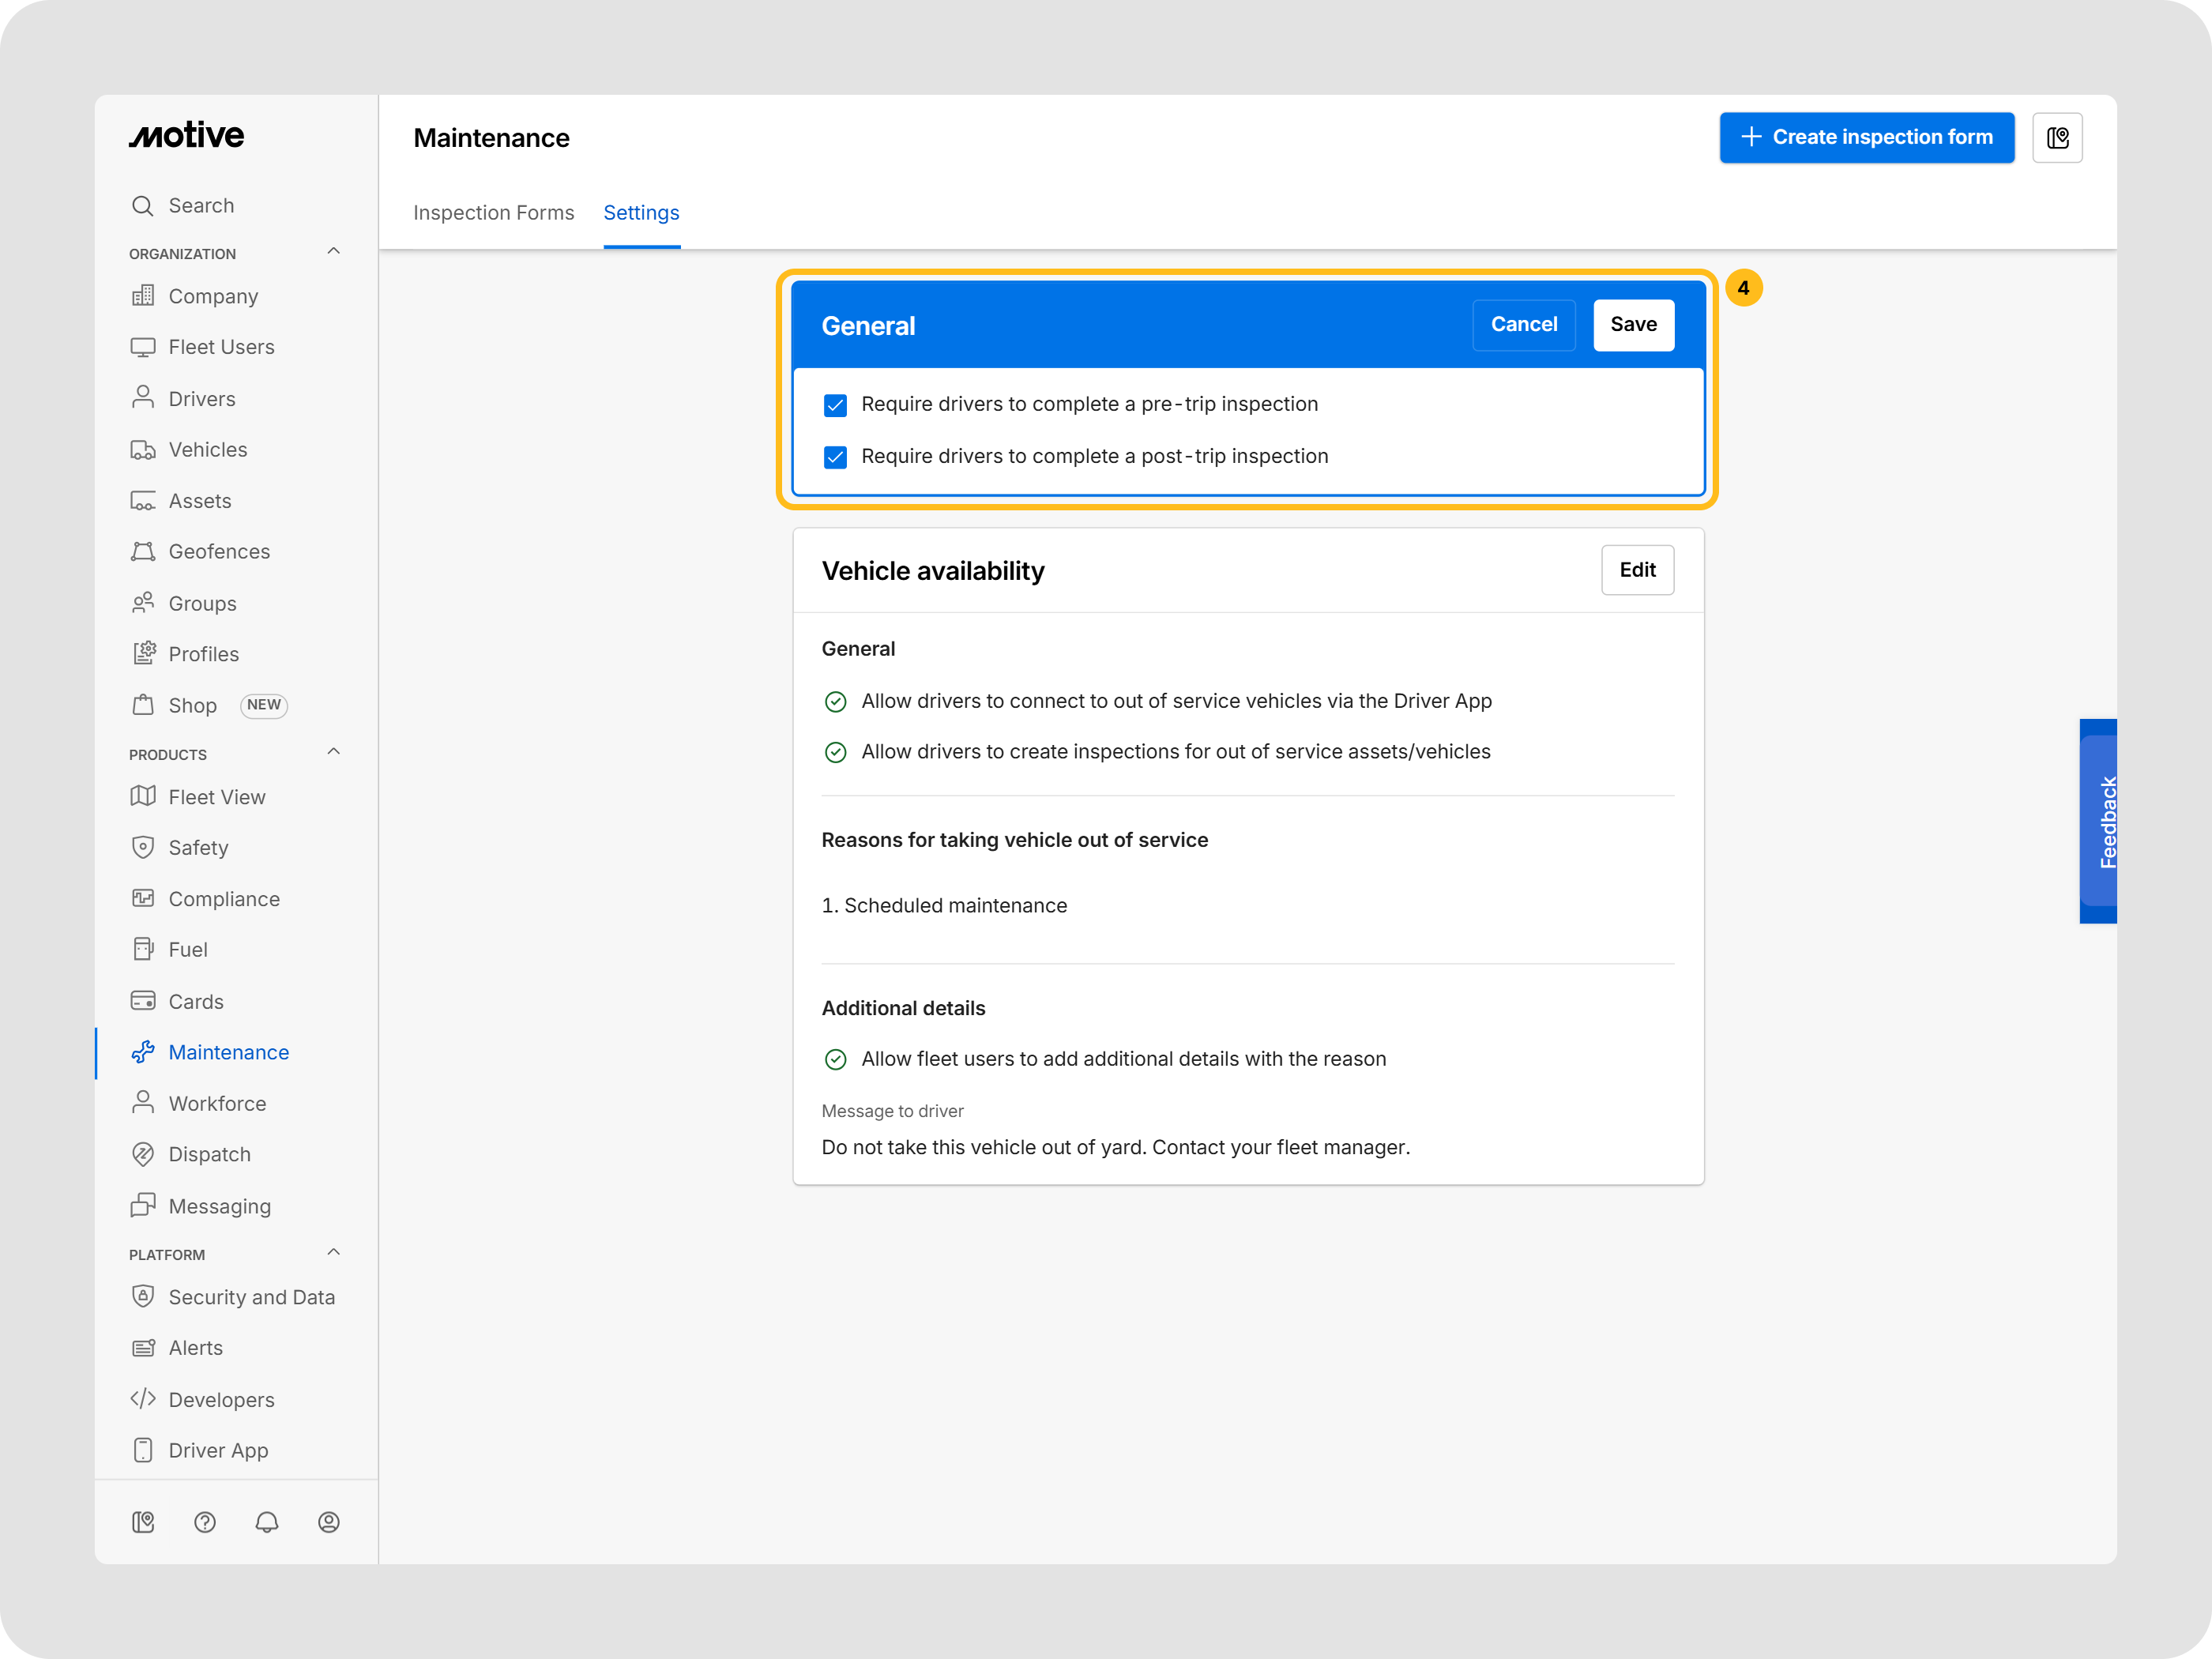Open Maintenance in the sidebar
Image resolution: width=2212 pixels, height=1659 pixels.
(x=228, y=1052)
